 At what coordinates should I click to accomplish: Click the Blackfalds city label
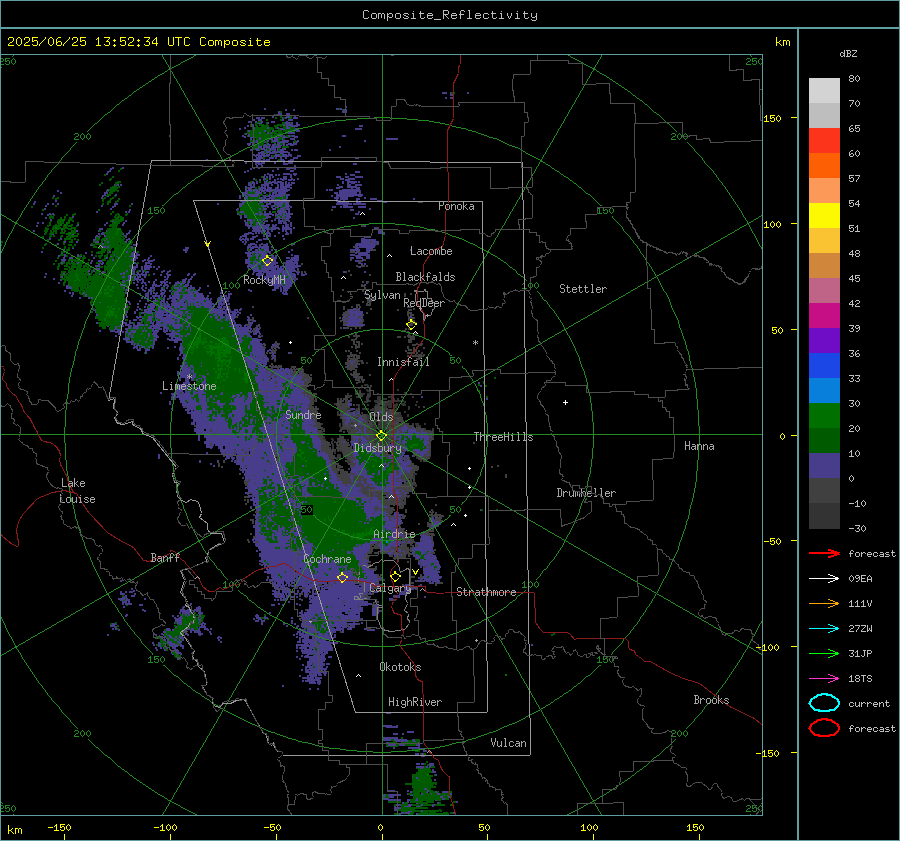[x=425, y=277]
